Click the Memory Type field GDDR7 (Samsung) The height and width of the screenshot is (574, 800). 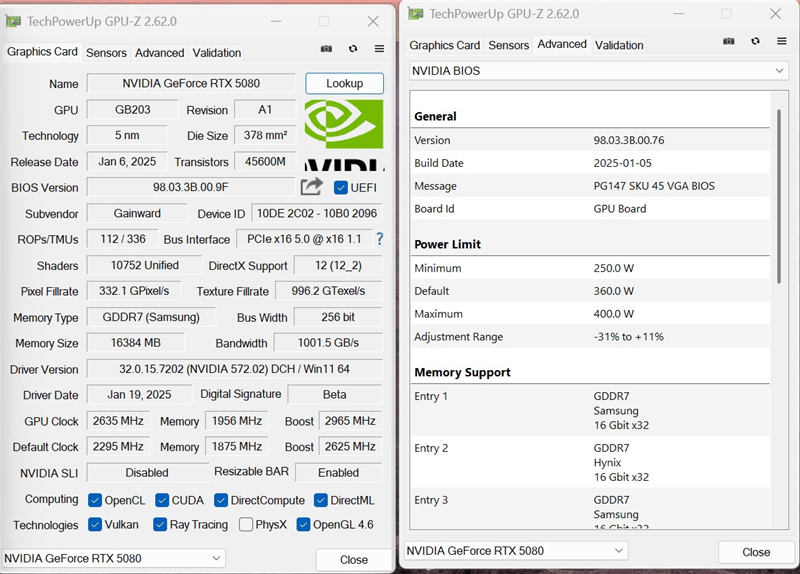pos(151,317)
